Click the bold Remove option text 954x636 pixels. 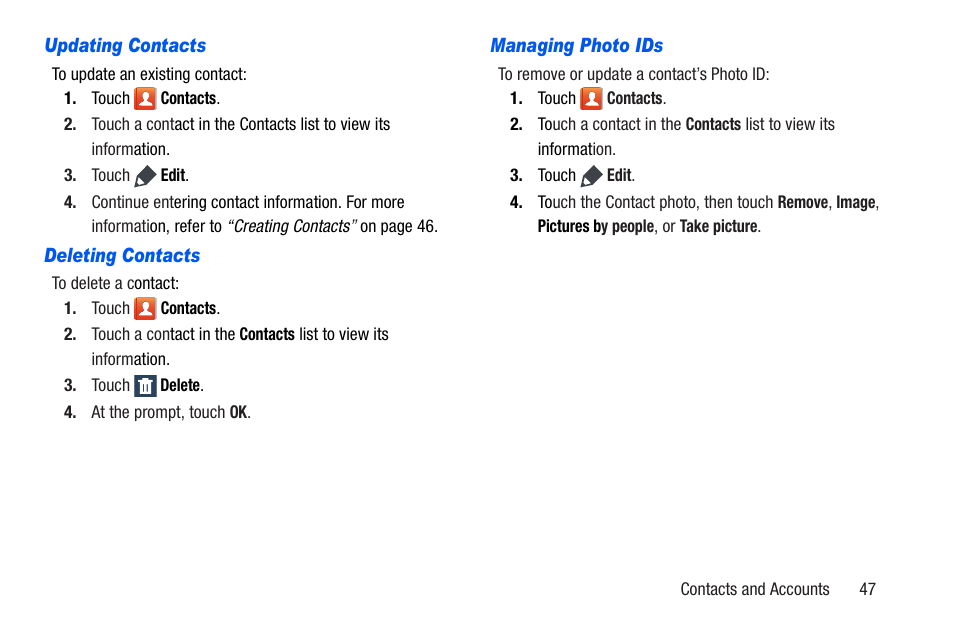803,202
